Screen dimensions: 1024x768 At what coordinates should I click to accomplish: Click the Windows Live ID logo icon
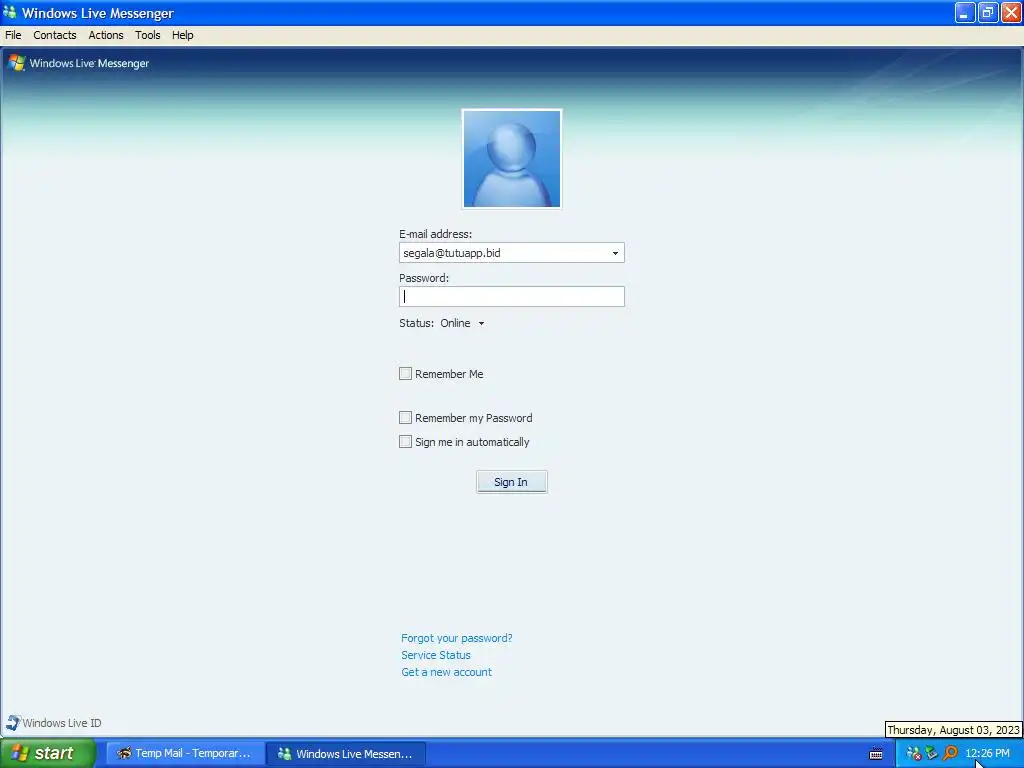click(x=12, y=722)
